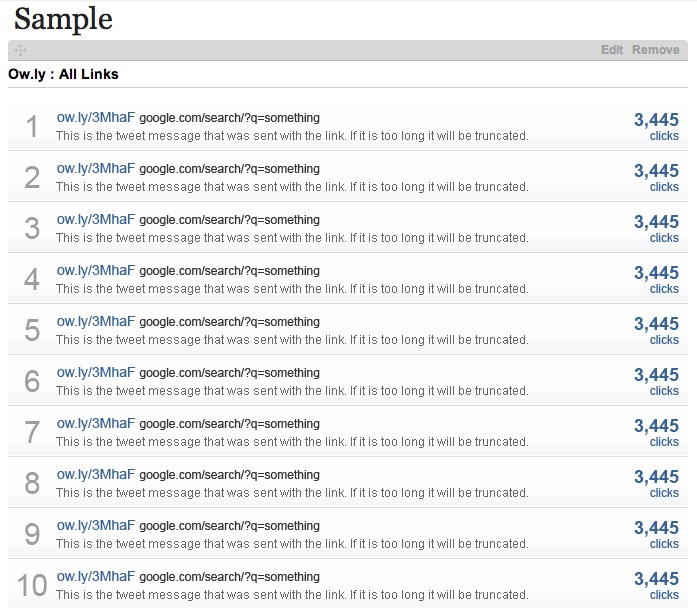Click the 'Ow.ly : All Links' heading

[63, 74]
